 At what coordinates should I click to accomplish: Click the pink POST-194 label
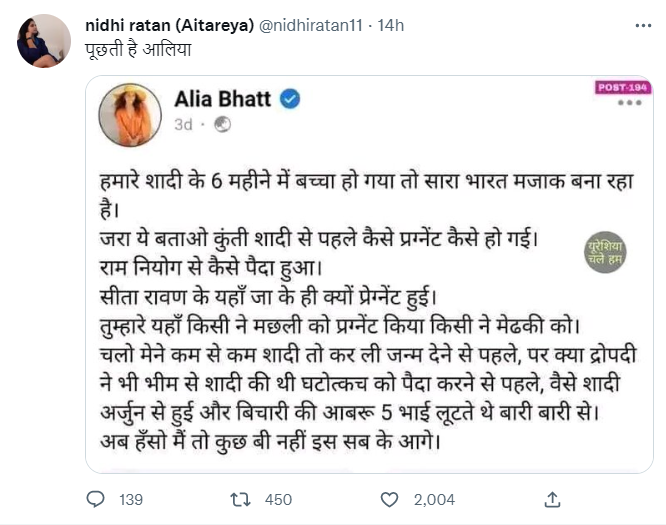(624, 88)
